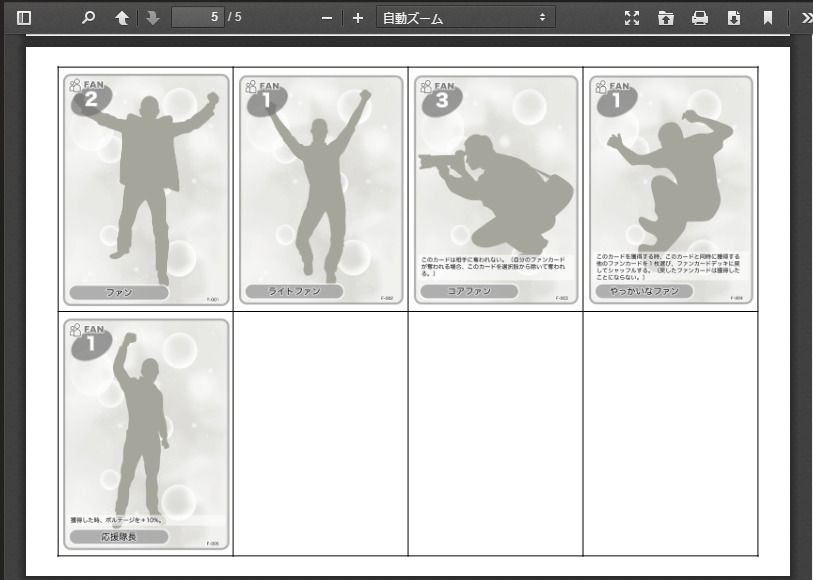Click the next page down arrow
This screenshot has width=813, height=580.
(153, 18)
